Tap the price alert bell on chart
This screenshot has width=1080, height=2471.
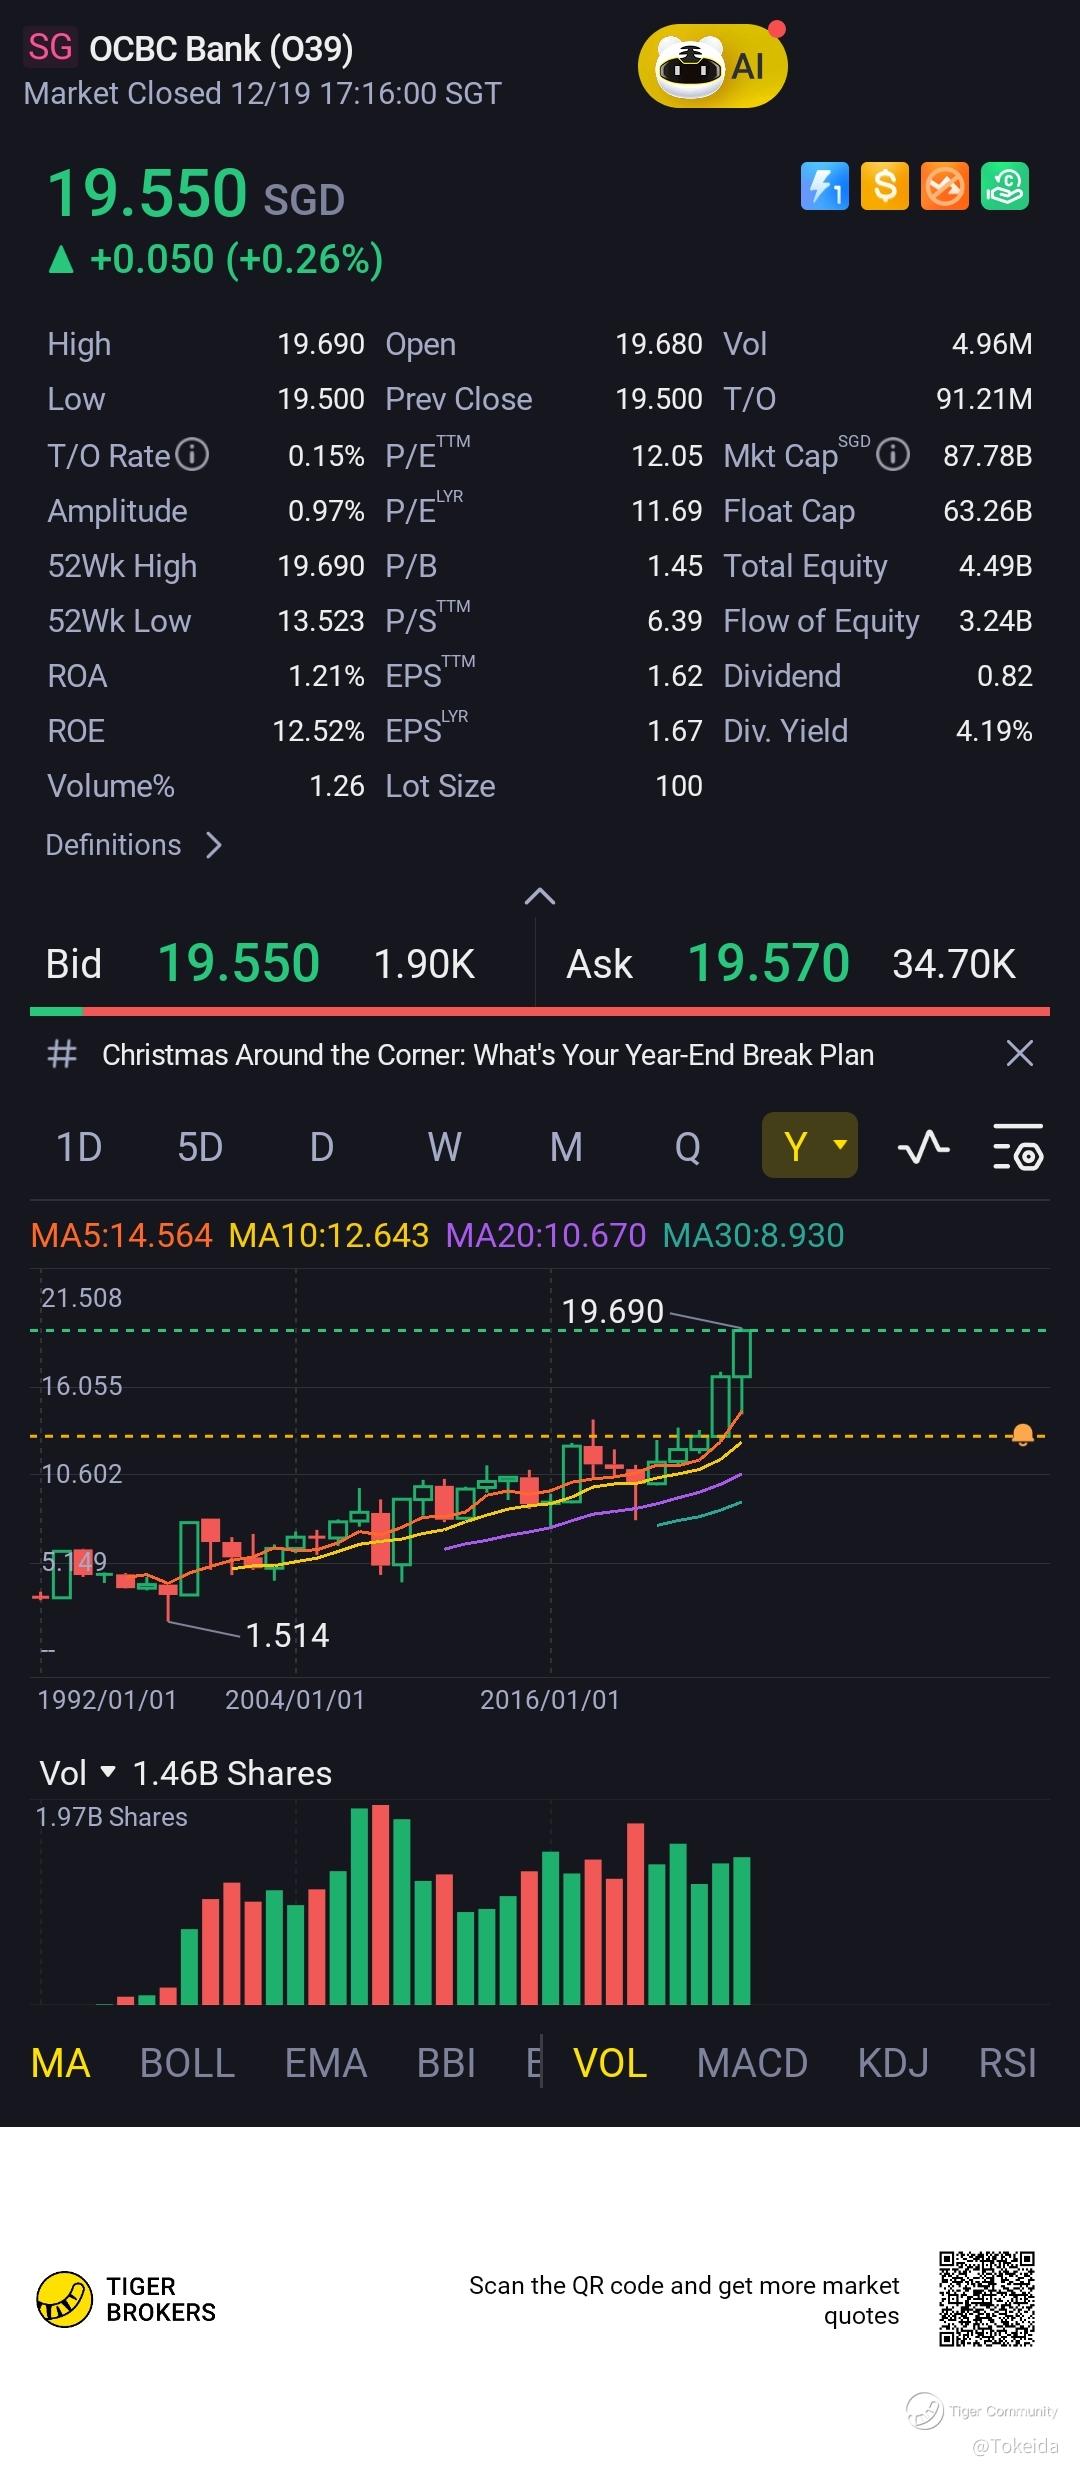click(x=1022, y=1435)
